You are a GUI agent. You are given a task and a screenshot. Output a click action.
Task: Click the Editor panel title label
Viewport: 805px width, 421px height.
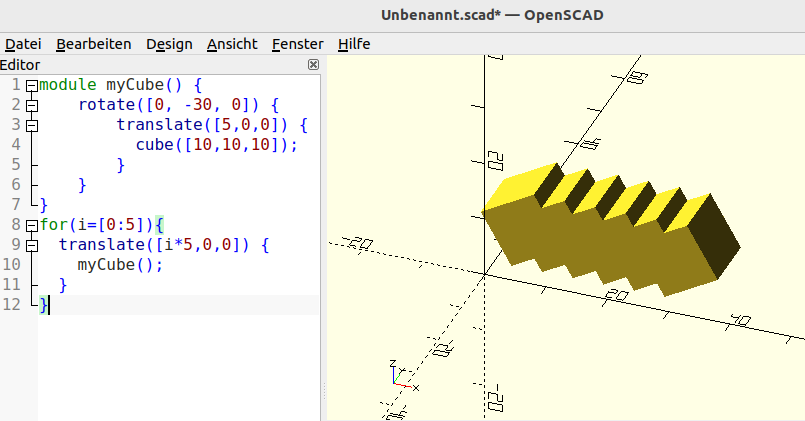coord(21,65)
